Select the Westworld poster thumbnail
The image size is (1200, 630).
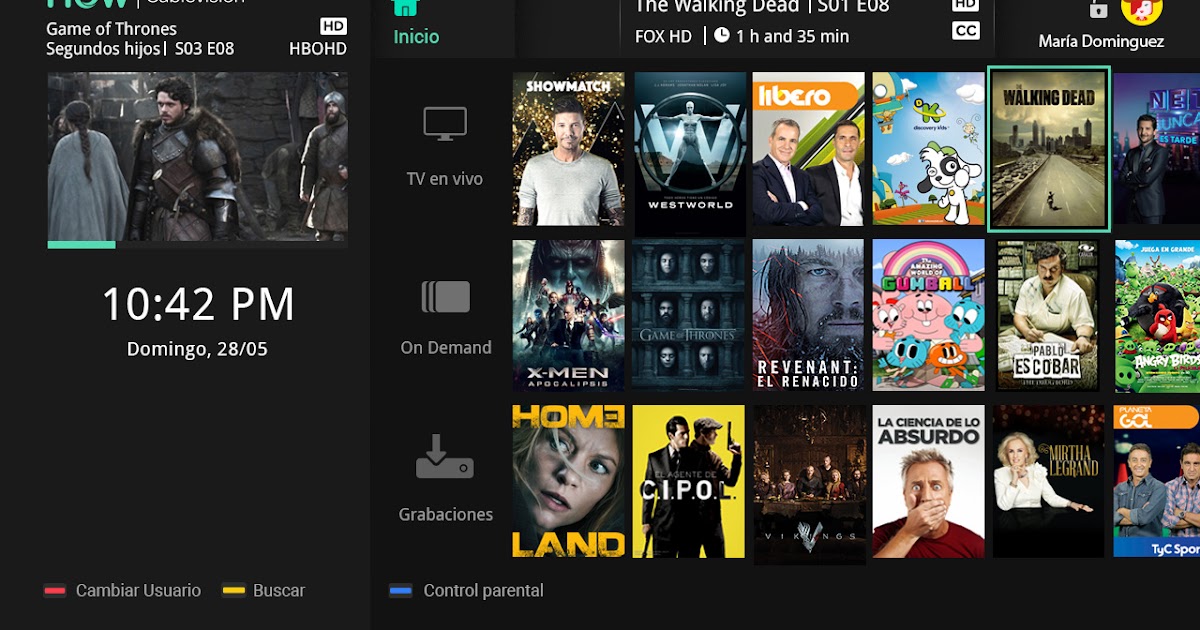click(x=689, y=148)
